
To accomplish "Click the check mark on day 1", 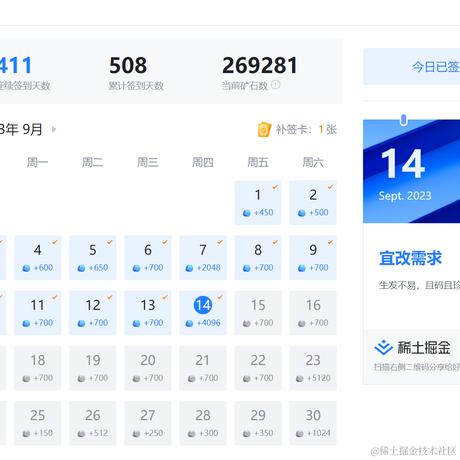I will pos(275,187).
